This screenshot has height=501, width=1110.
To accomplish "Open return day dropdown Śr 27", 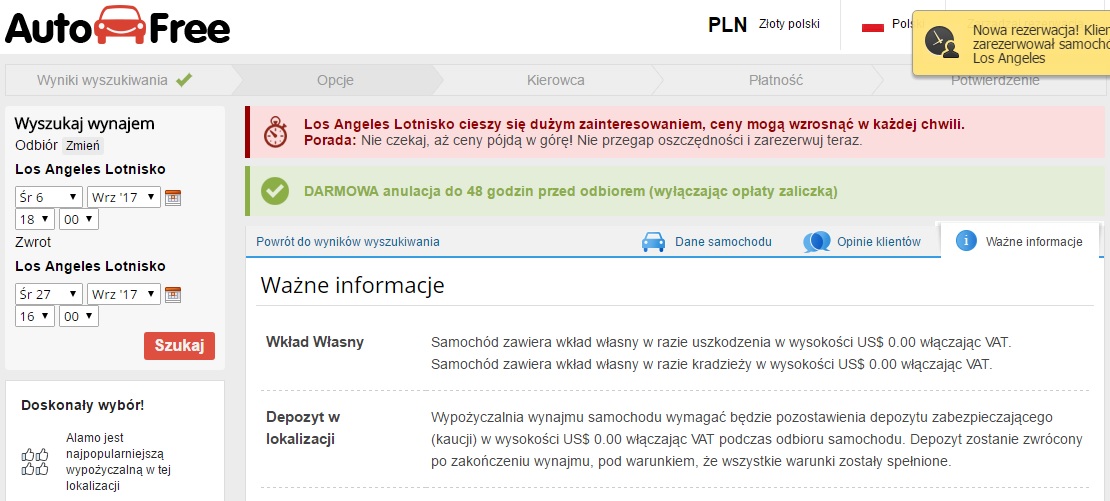I will click(x=49, y=294).
